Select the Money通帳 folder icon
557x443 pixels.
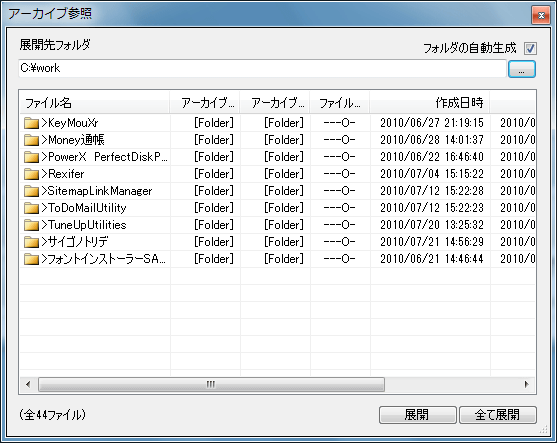[31, 140]
